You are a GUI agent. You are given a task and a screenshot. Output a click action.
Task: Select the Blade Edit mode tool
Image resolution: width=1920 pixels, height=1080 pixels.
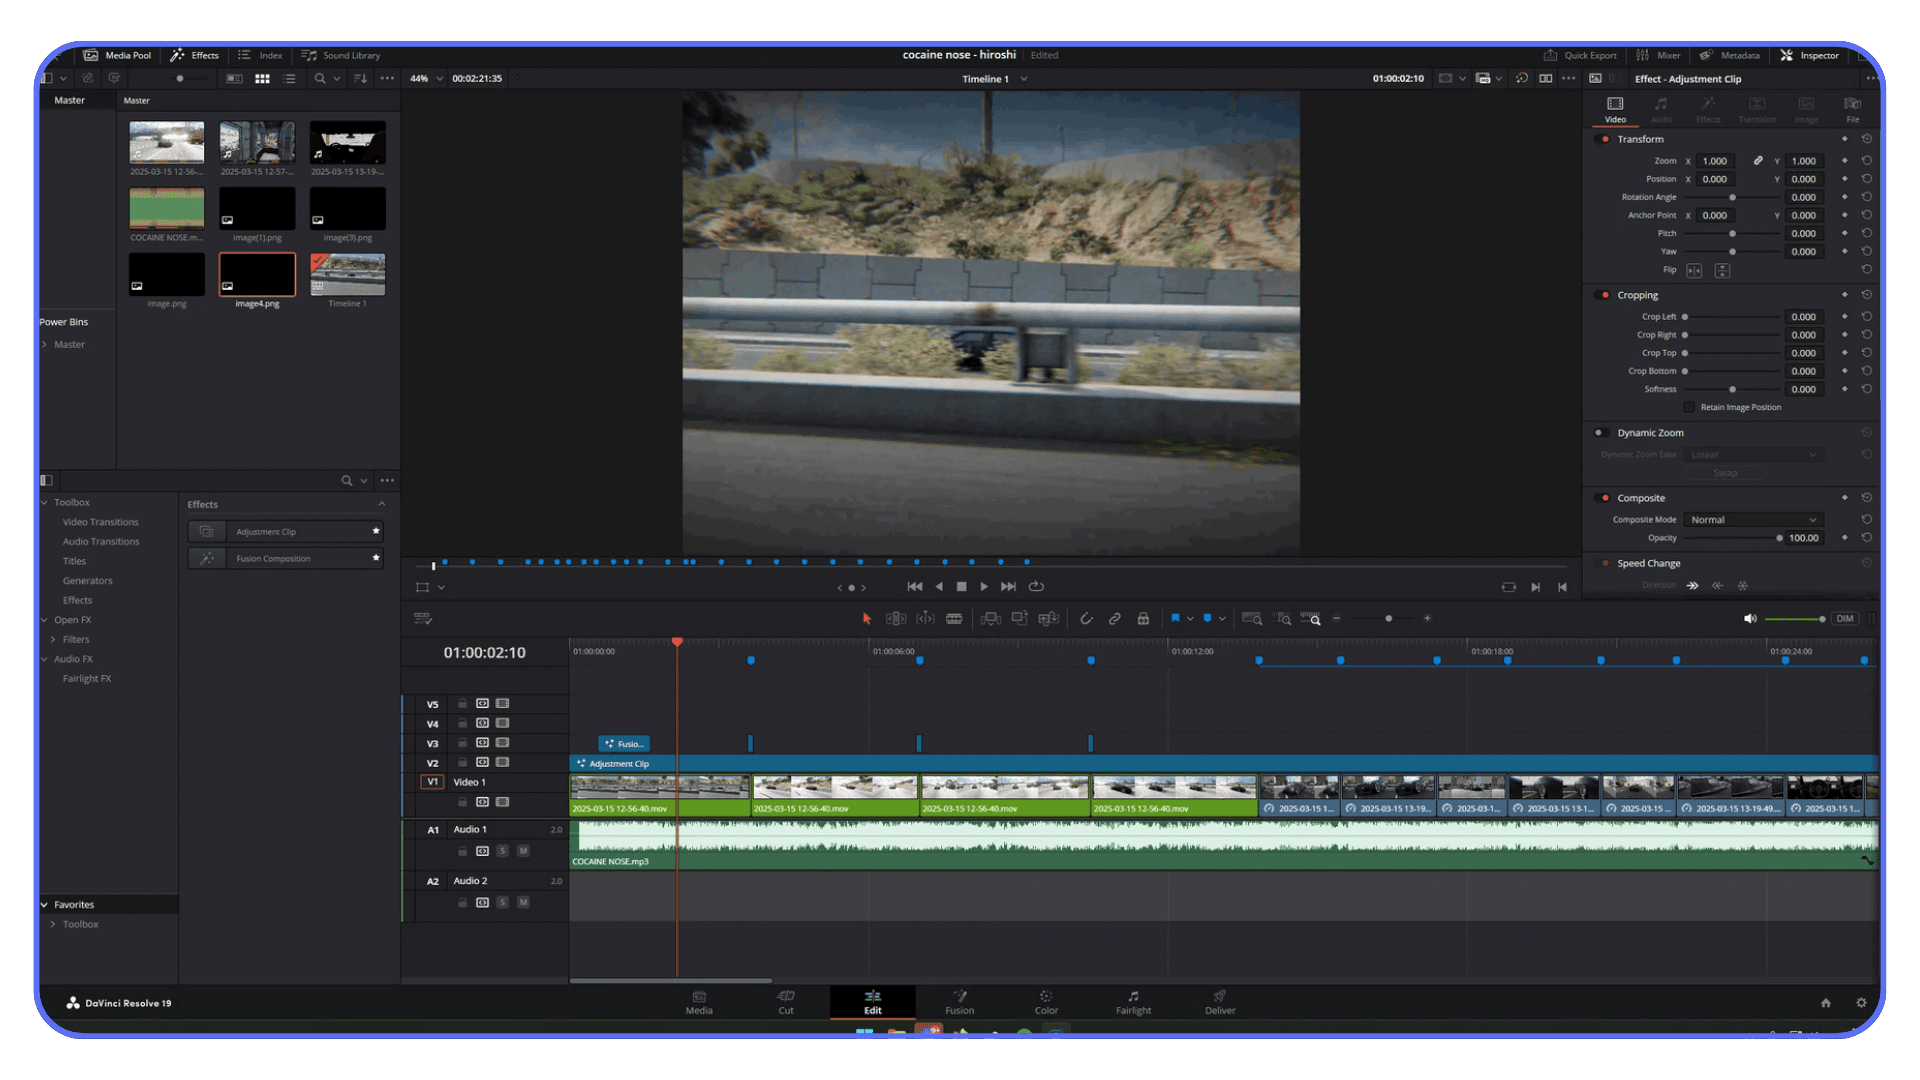(x=954, y=618)
